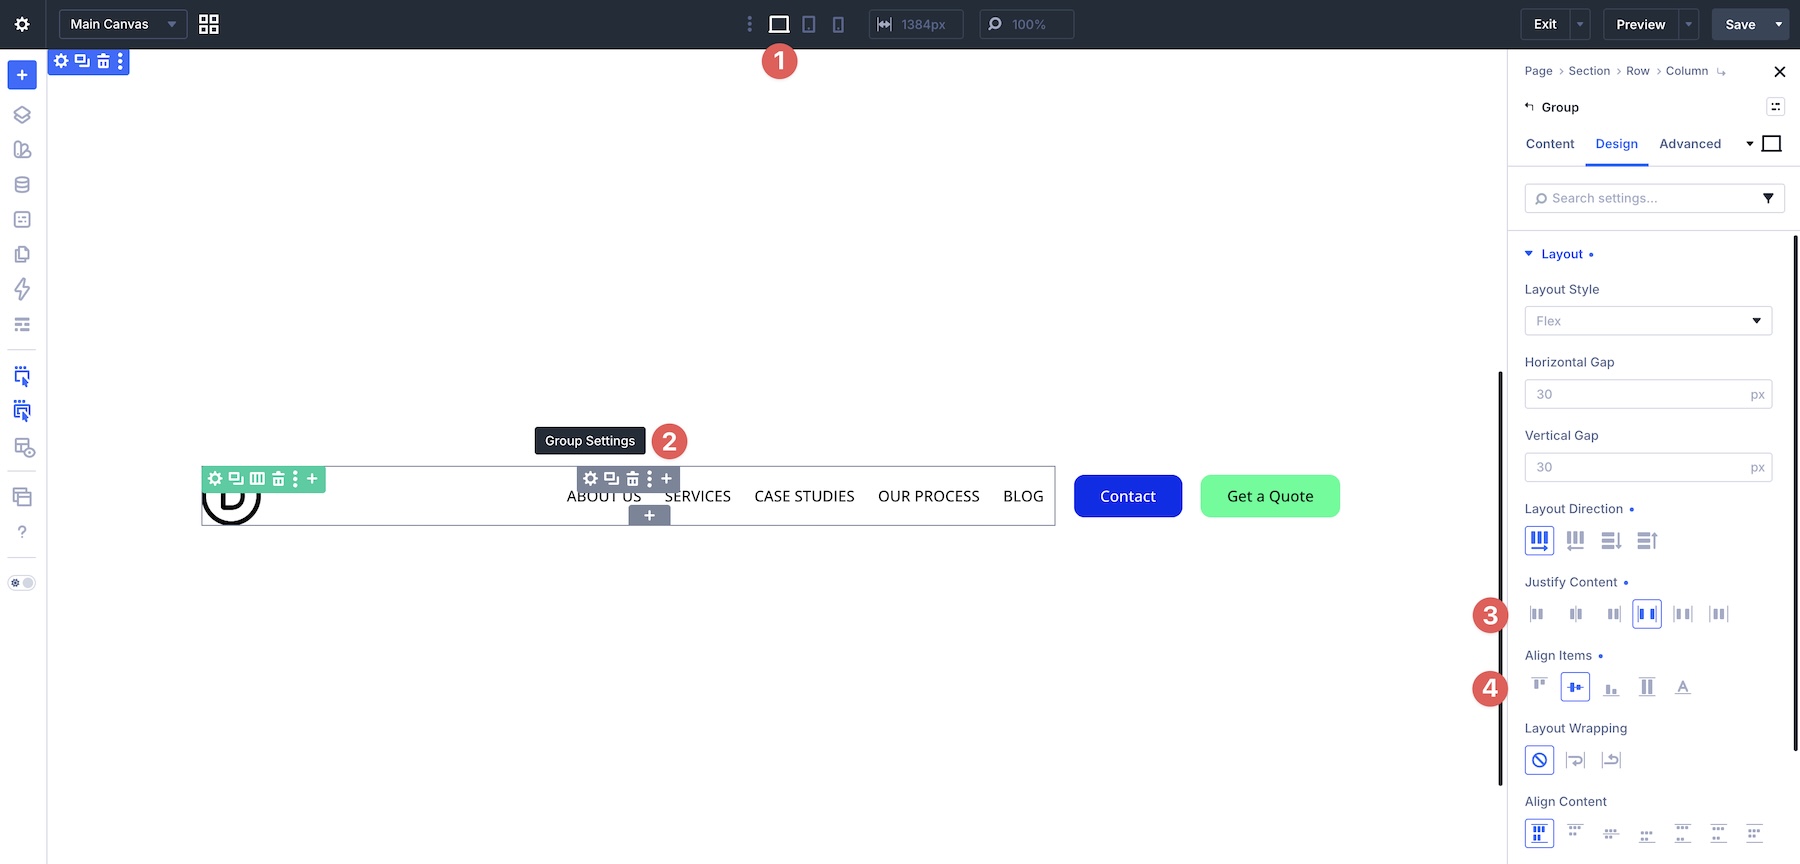Select column layout direction option
The height and width of the screenshot is (864, 1800).
1611,541
